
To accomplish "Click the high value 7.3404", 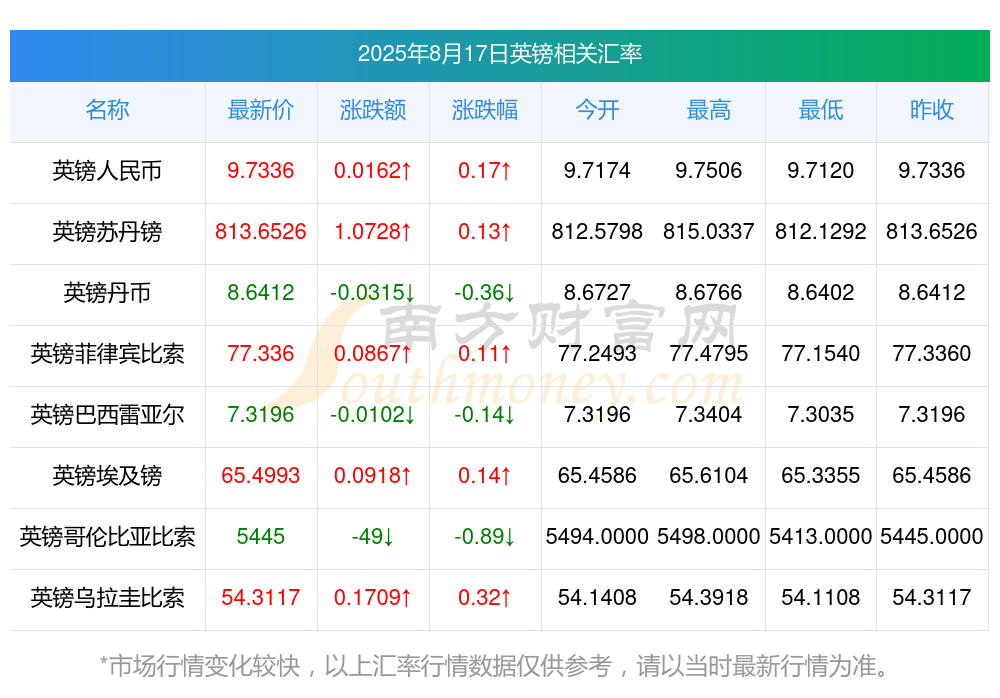I will coord(709,415).
